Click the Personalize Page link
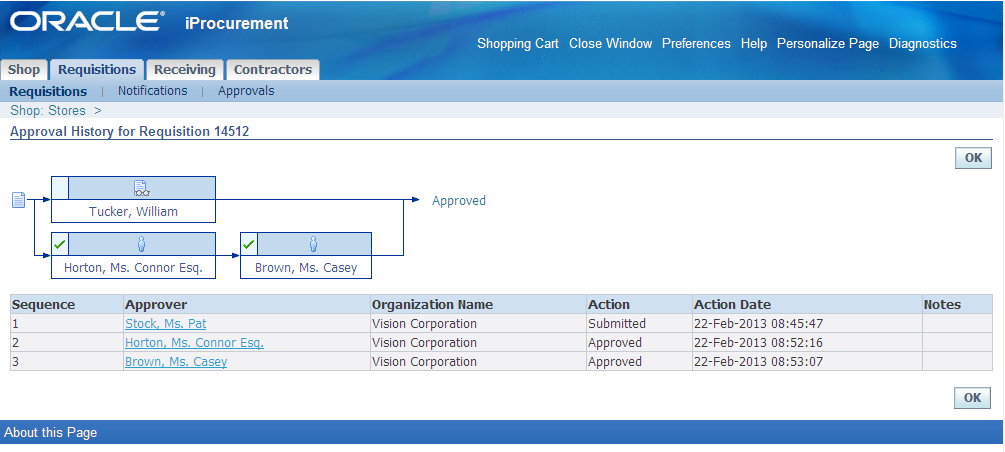This screenshot has width=1005, height=452. tap(828, 44)
